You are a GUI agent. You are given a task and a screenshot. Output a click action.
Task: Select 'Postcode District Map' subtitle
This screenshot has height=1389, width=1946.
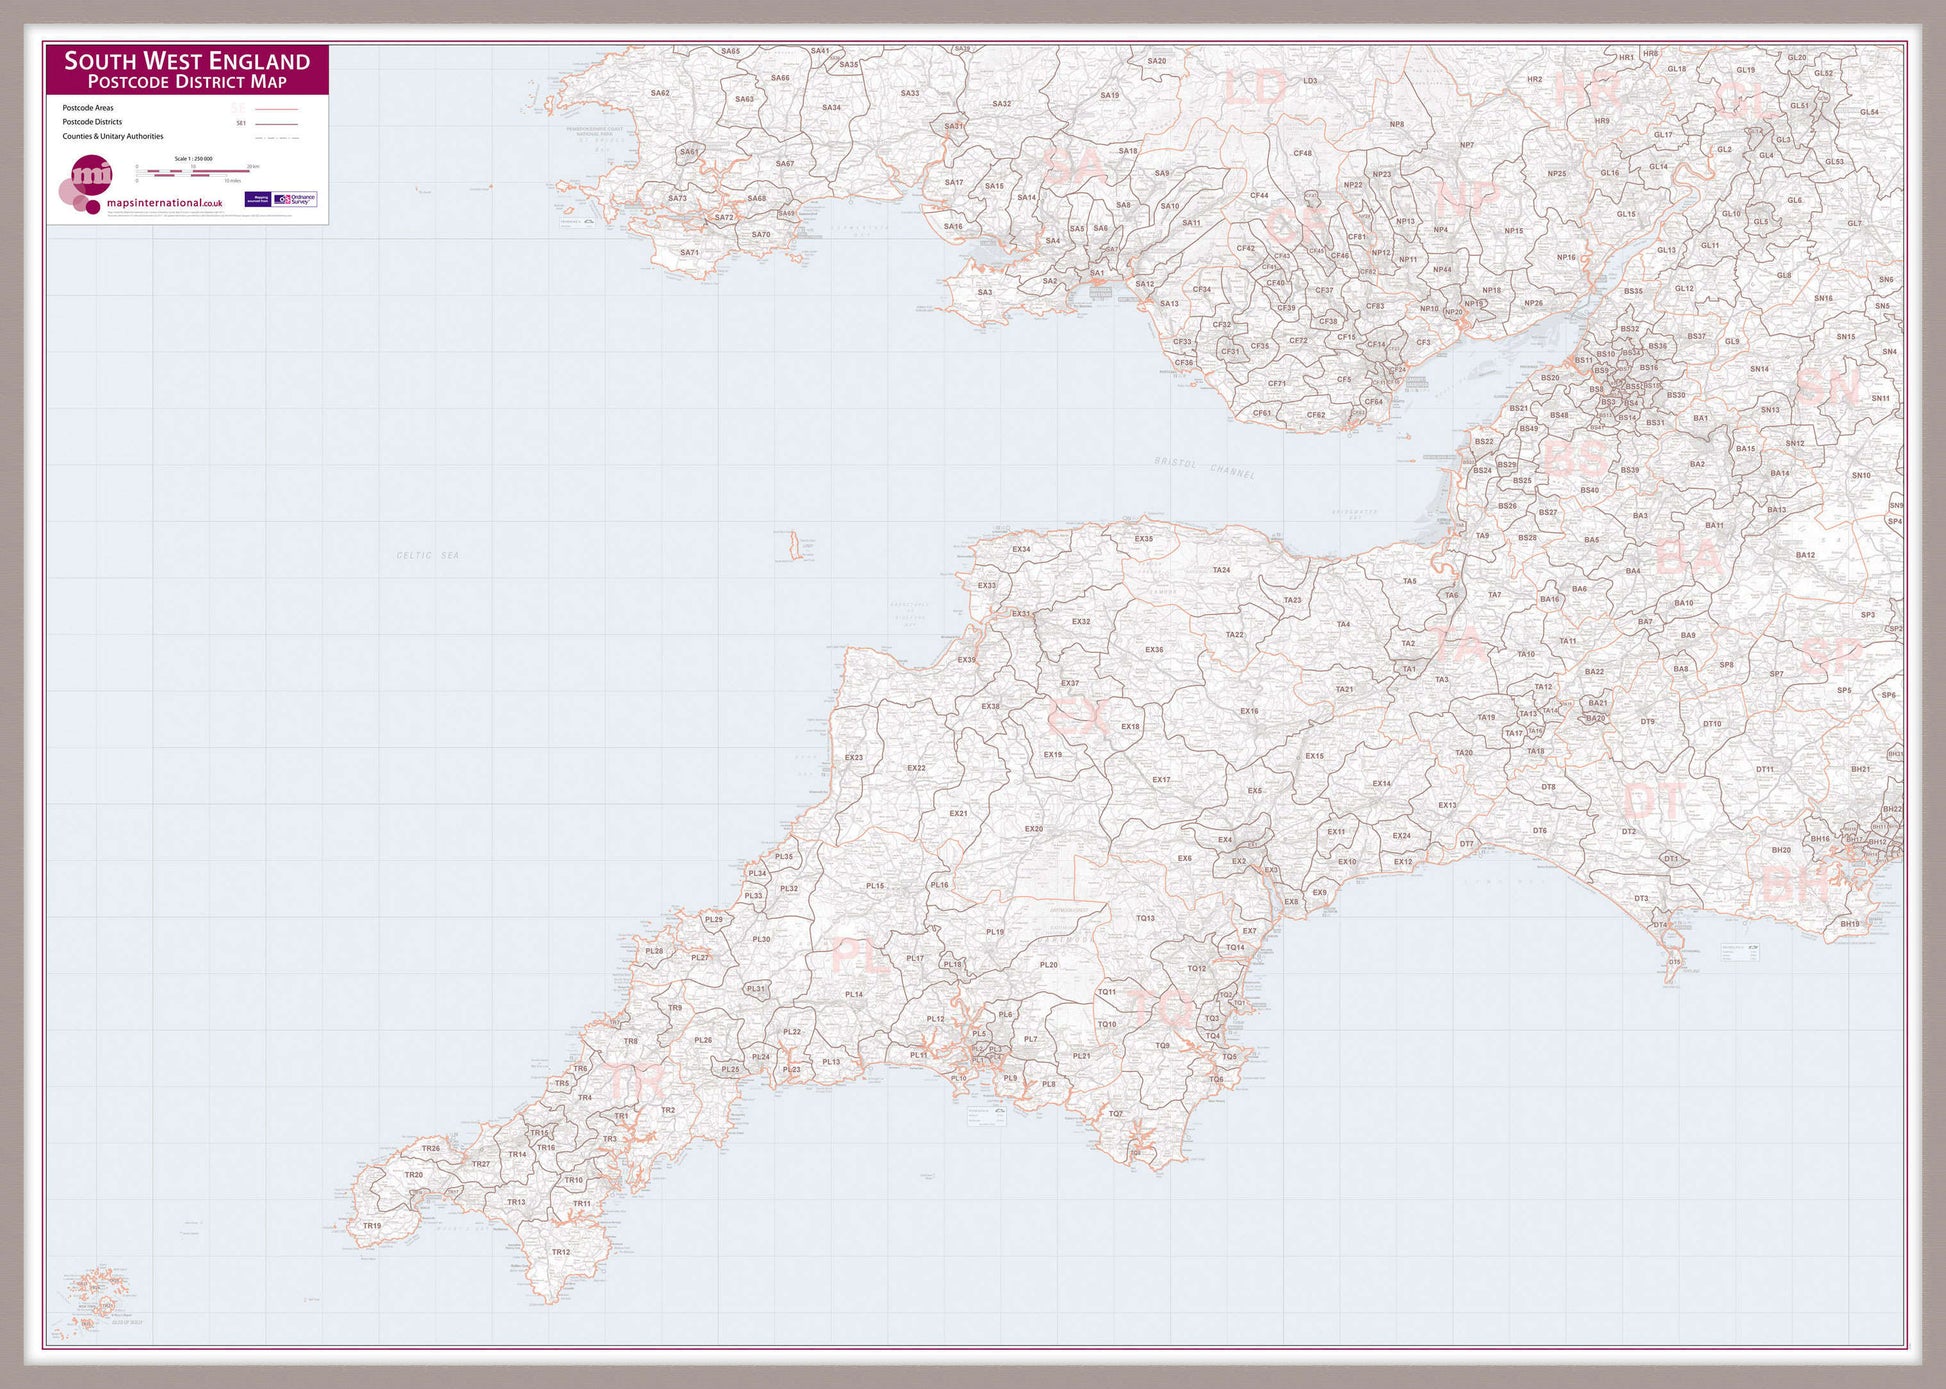click(x=187, y=82)
